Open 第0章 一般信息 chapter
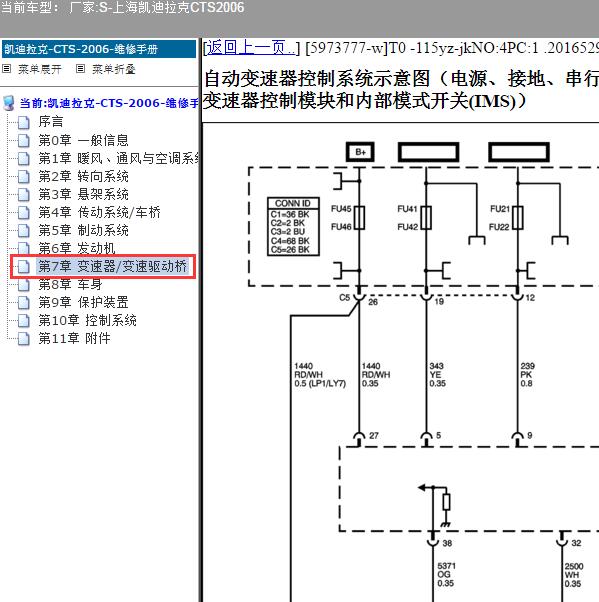Viewport: 599px width, 602px height. tap(83, 140)
